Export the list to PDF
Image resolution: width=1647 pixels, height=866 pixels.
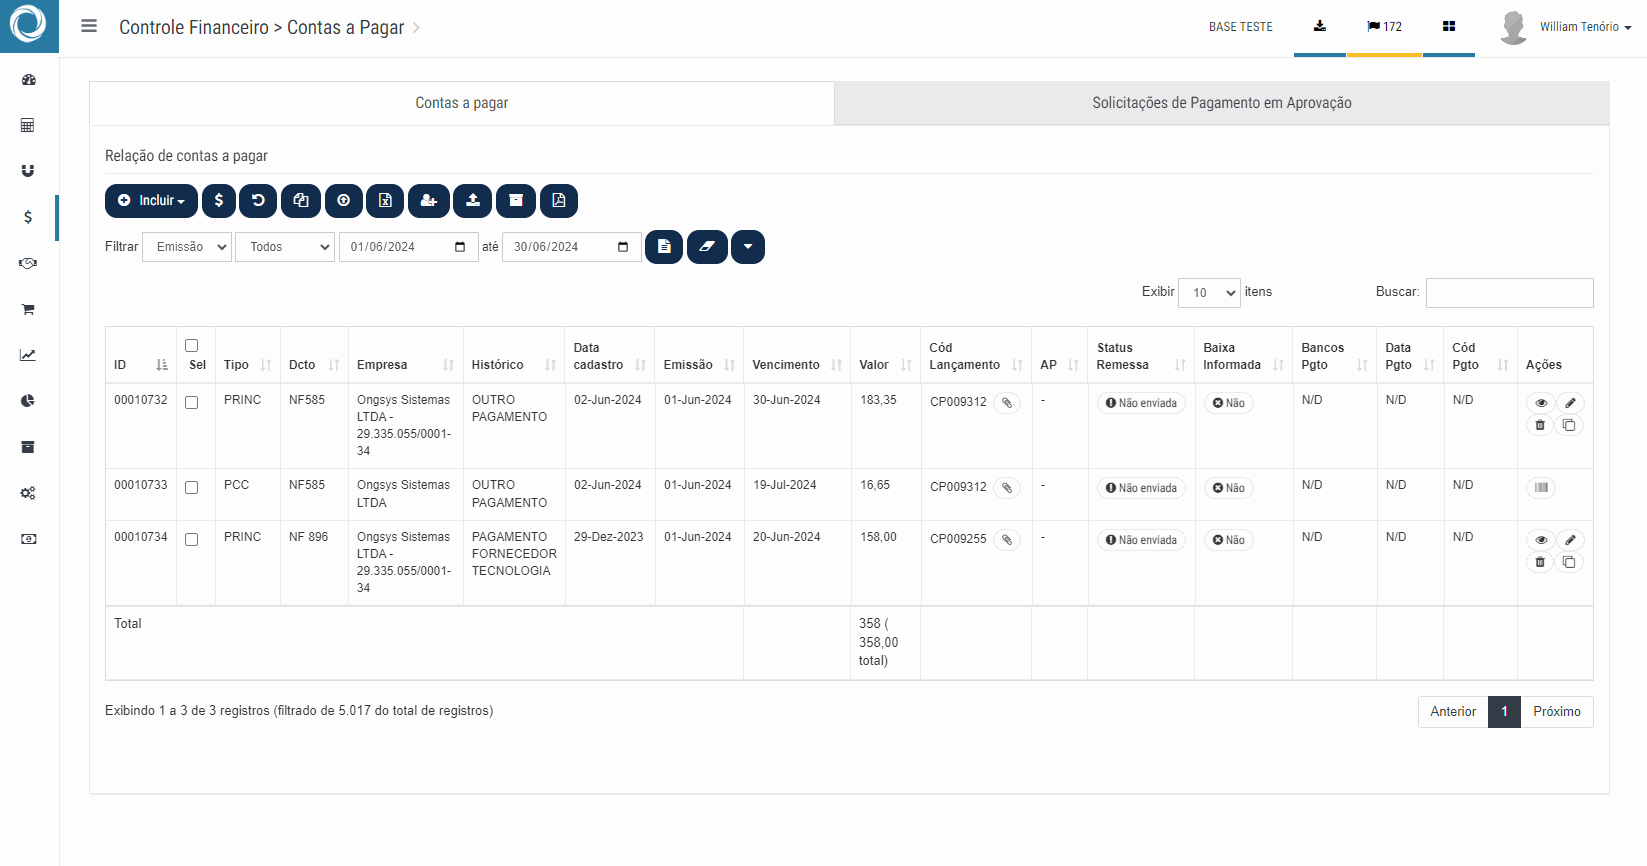(x=559, y=201)
